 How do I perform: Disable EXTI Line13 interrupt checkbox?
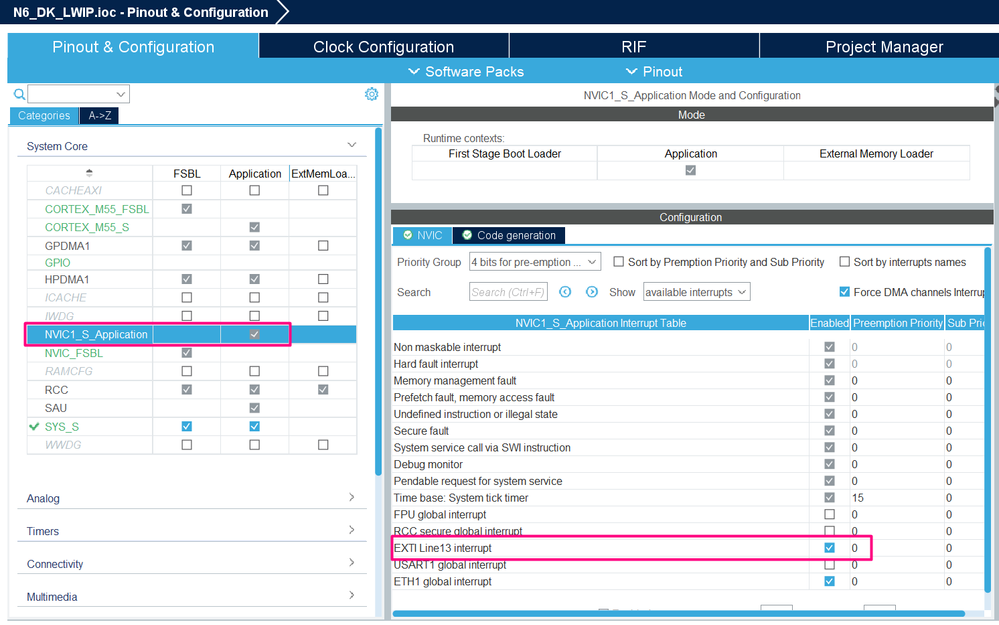click(829, 547)
